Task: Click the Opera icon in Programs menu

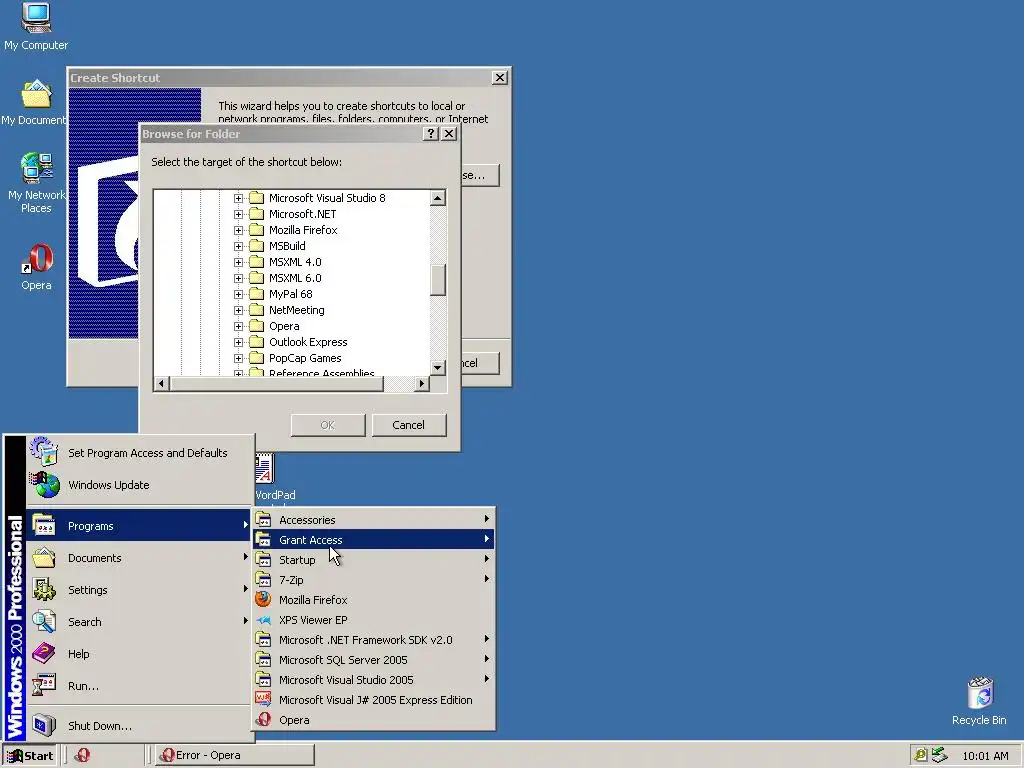Action: point(263,720)
